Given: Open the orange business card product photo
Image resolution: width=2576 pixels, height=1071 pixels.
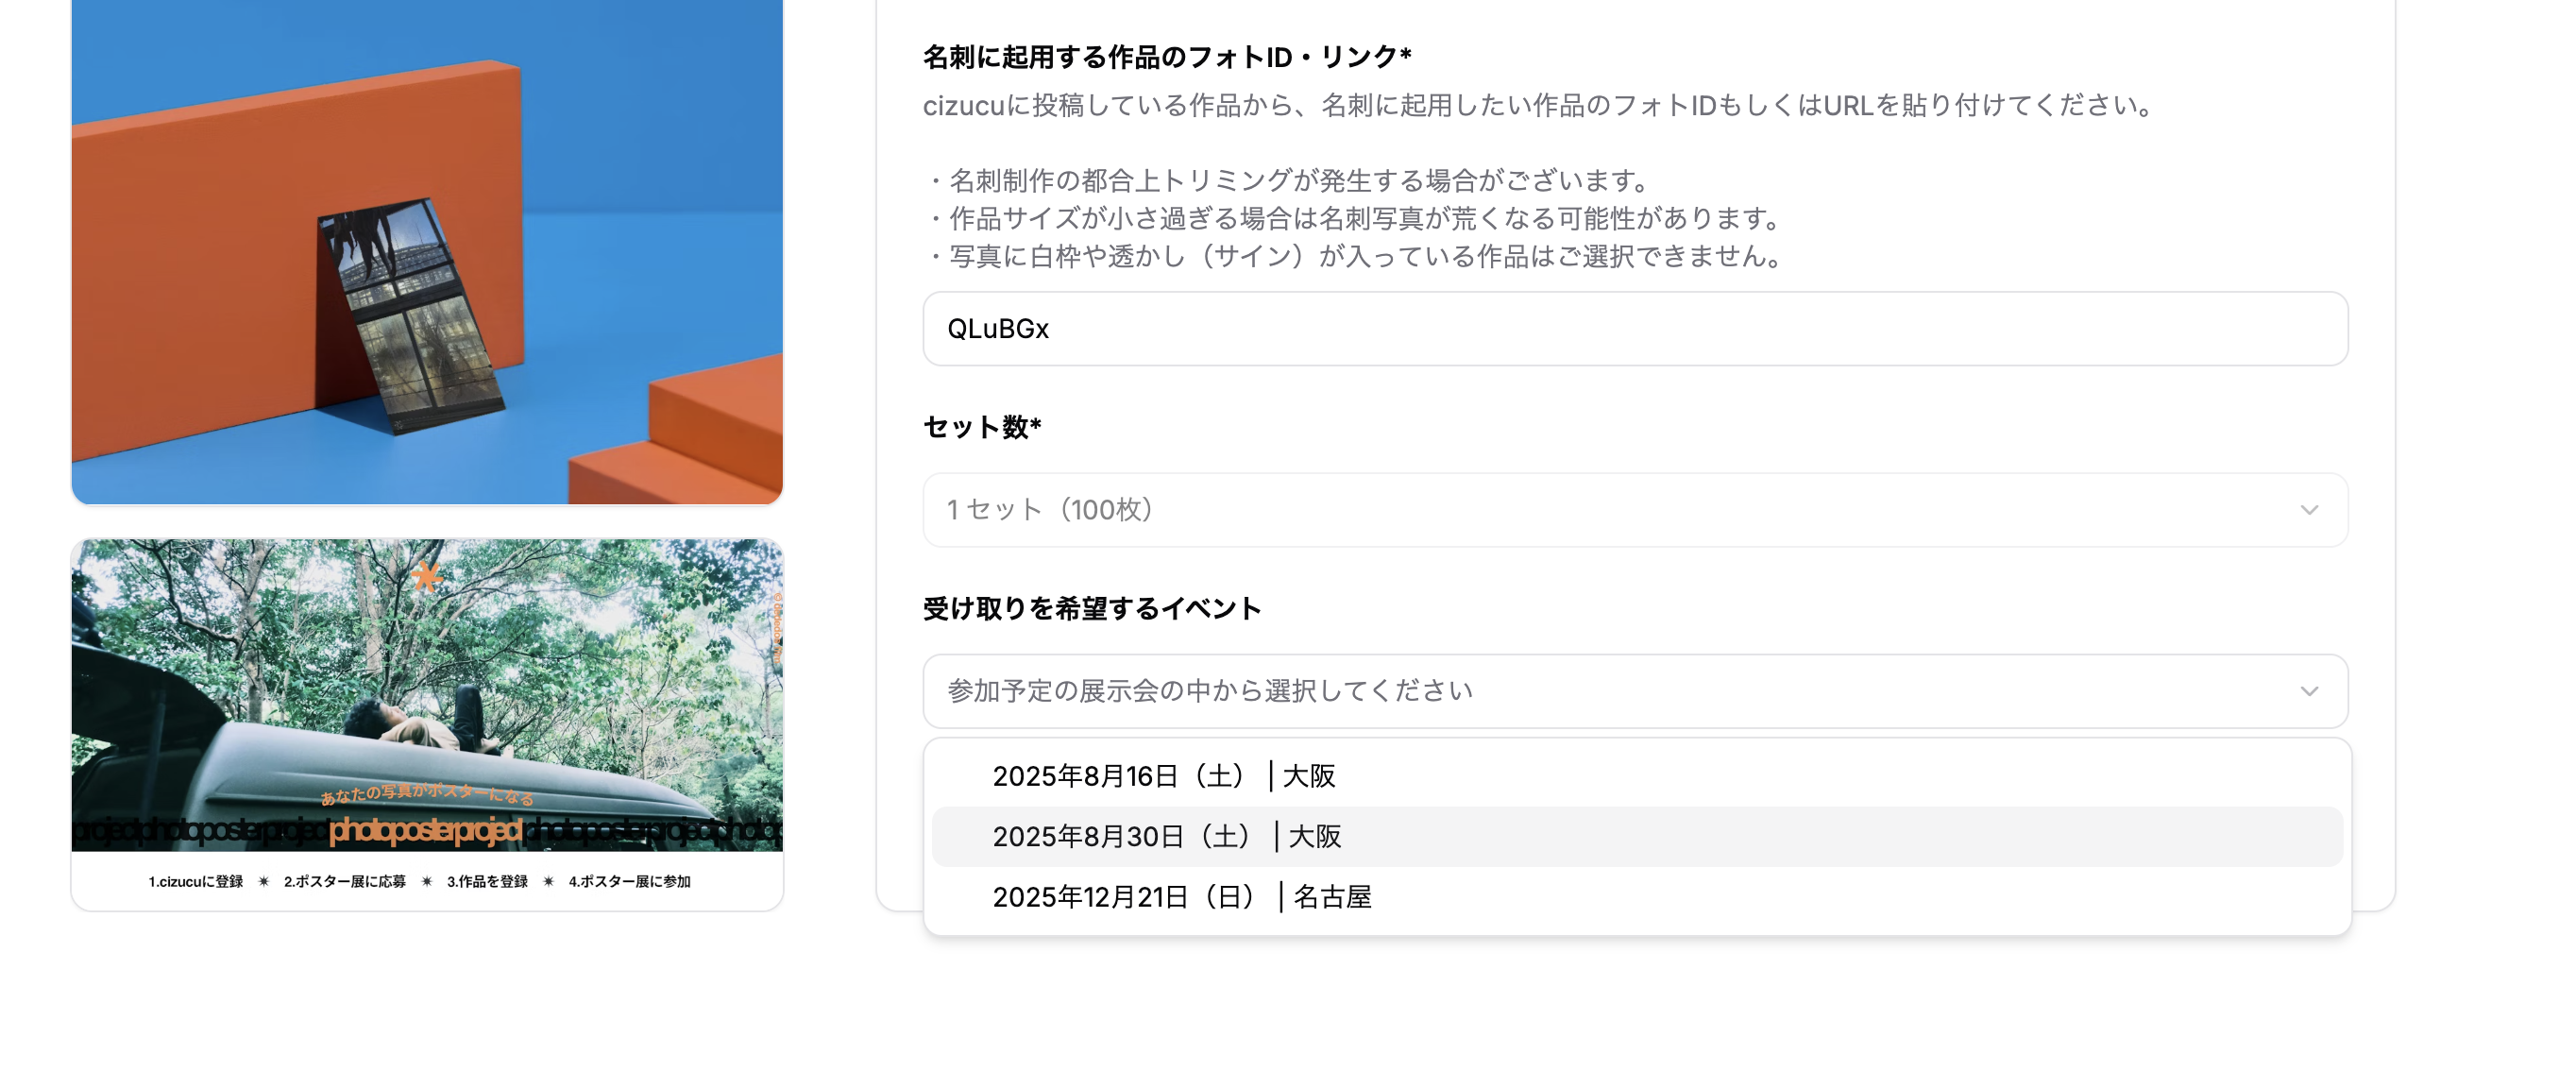Looking at the screenshot, I should [x=427, y=250].
